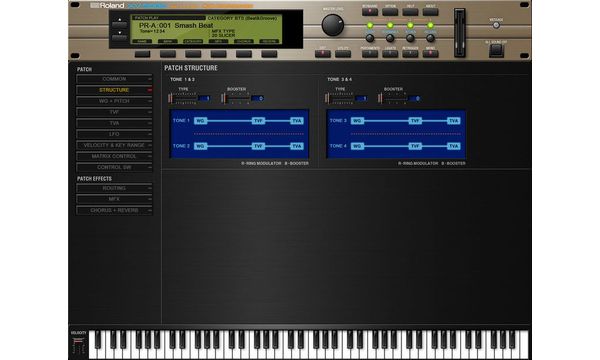This screenshot has width=600, height=360.
Task: Click the TVF block of Tone 1
Action: click(258, 121)
